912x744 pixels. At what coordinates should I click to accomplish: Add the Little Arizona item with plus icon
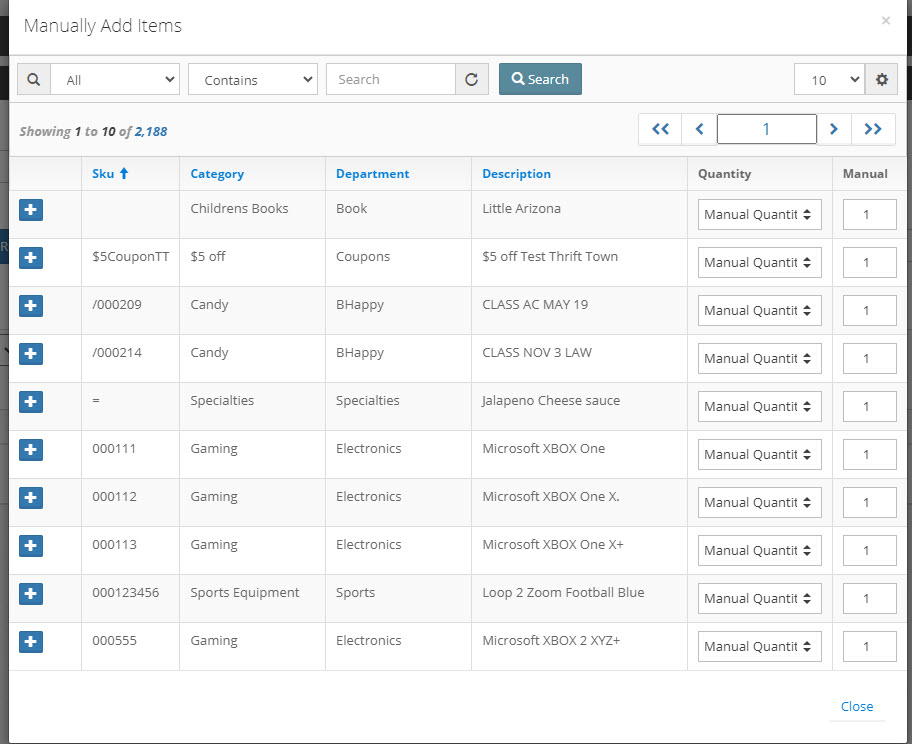tap(31, 210)
